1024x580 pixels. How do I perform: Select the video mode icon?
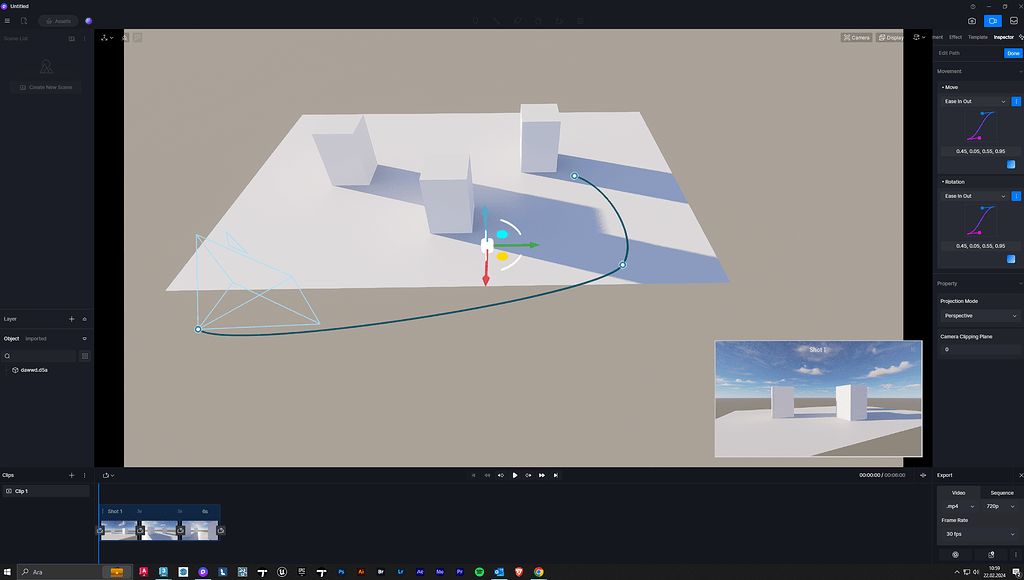tap(993, 21)
